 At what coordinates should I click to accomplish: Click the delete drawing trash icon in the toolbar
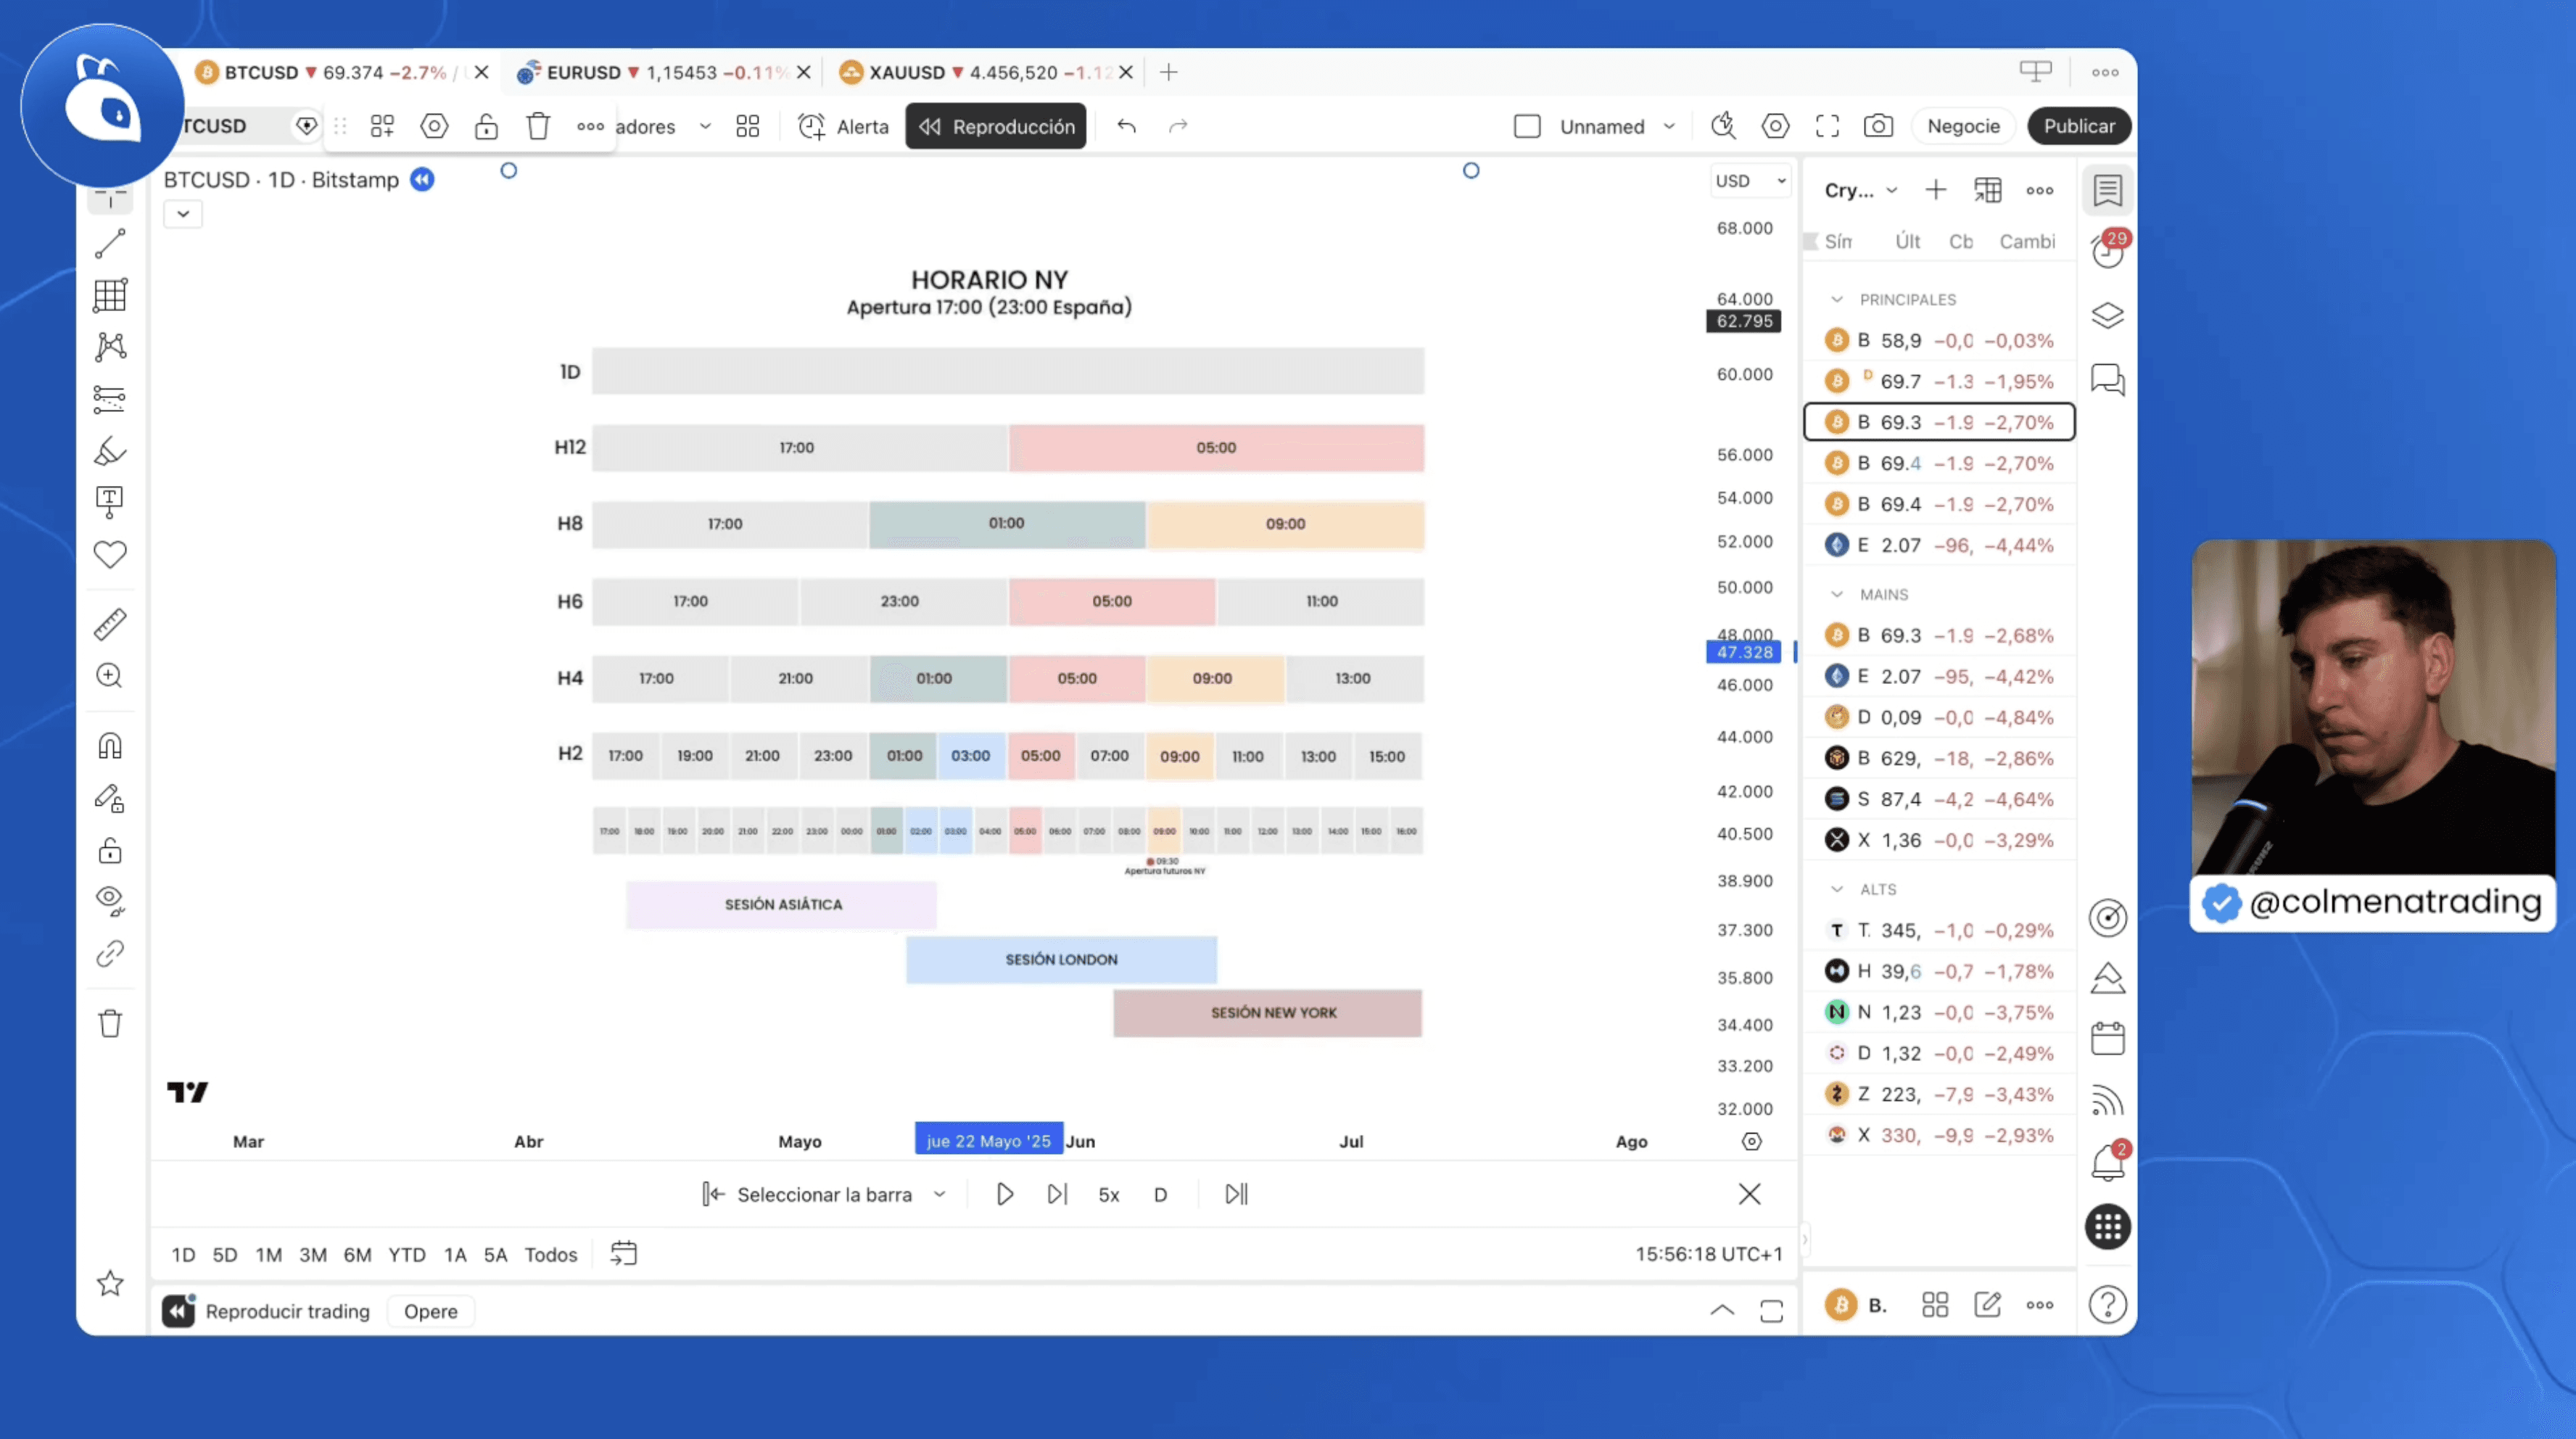(538, 126)
